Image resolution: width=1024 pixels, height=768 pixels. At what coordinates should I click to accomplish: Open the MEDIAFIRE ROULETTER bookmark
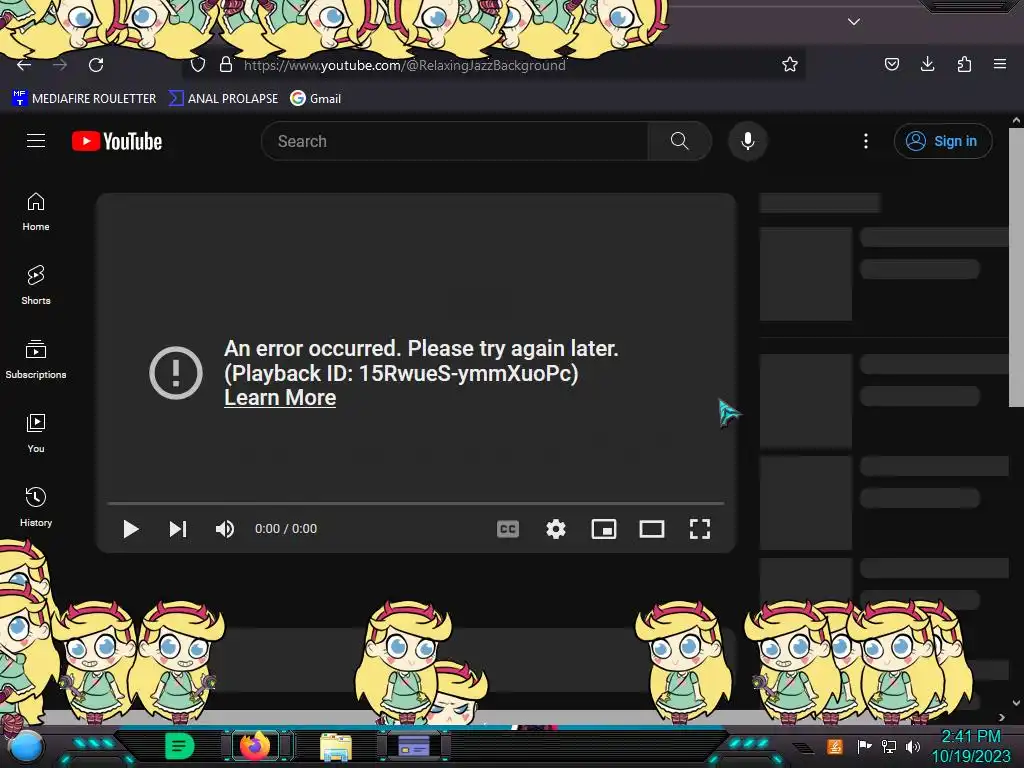[84, 99]
